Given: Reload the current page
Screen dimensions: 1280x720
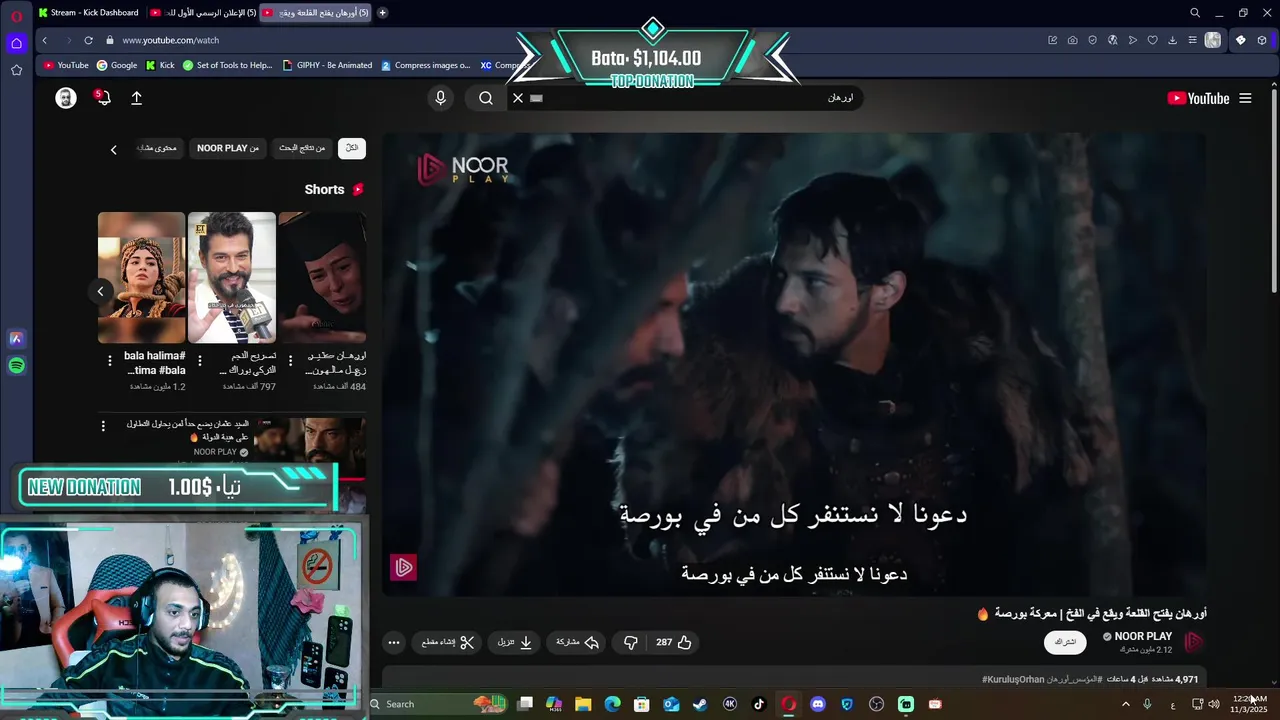Looking at the screenshot, I should tap(88, 40).
